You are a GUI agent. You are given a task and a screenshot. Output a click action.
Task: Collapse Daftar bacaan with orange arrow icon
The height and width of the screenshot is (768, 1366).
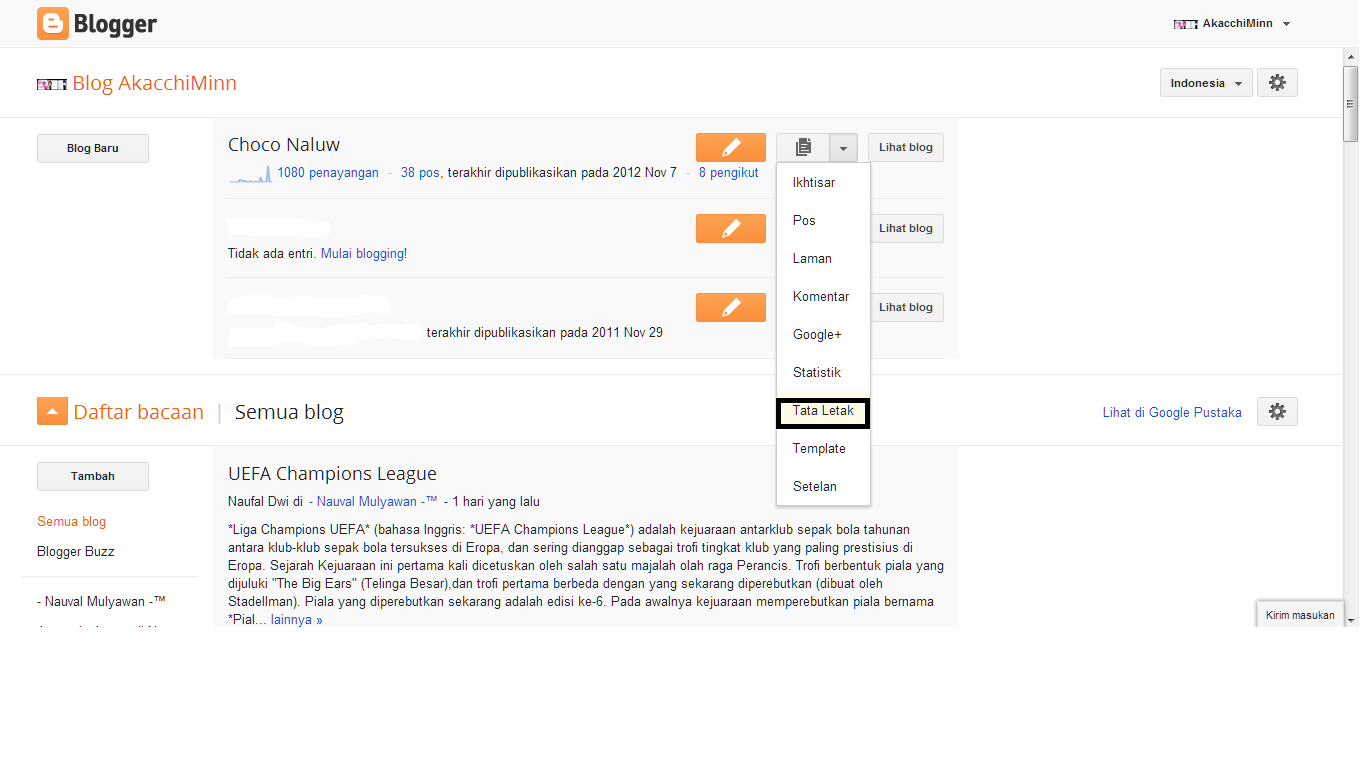[x=52, y=411]
